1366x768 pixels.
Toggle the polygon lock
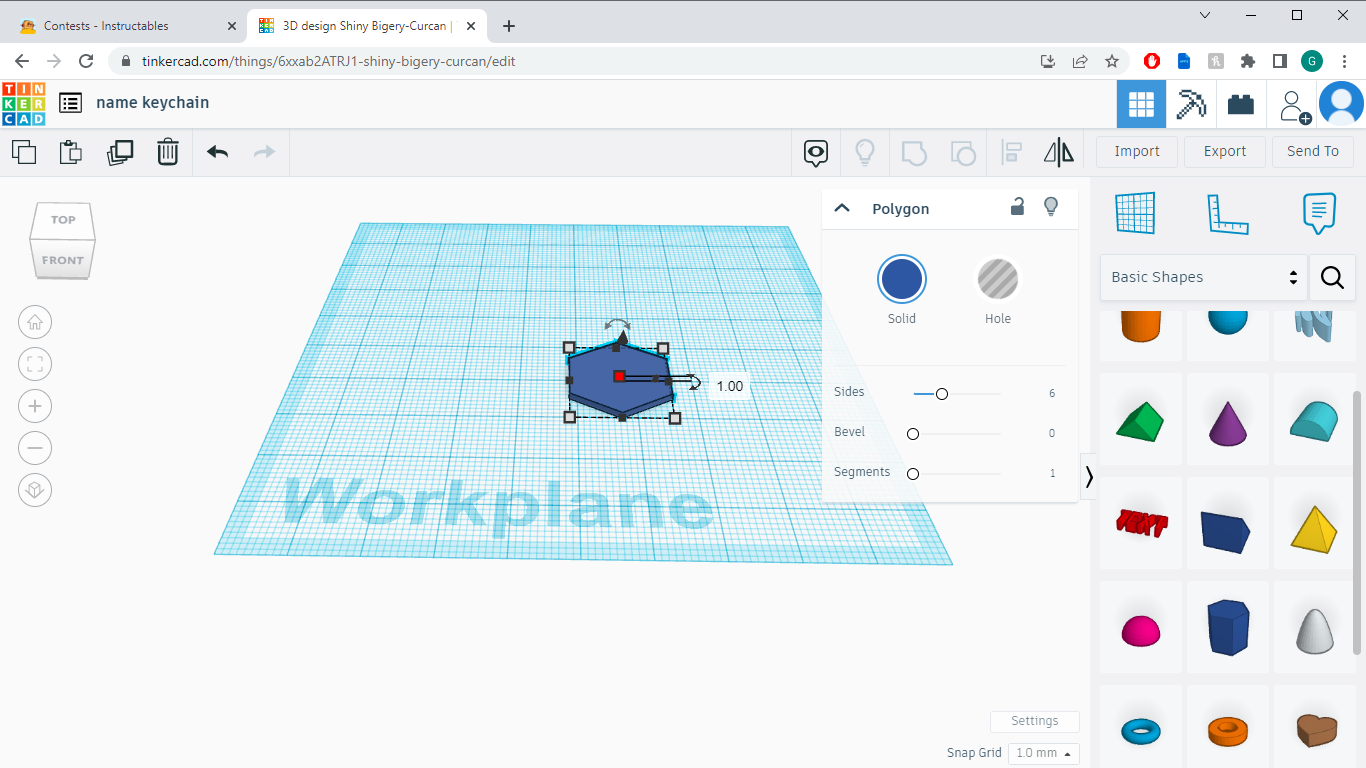(x=1017, y=207)
